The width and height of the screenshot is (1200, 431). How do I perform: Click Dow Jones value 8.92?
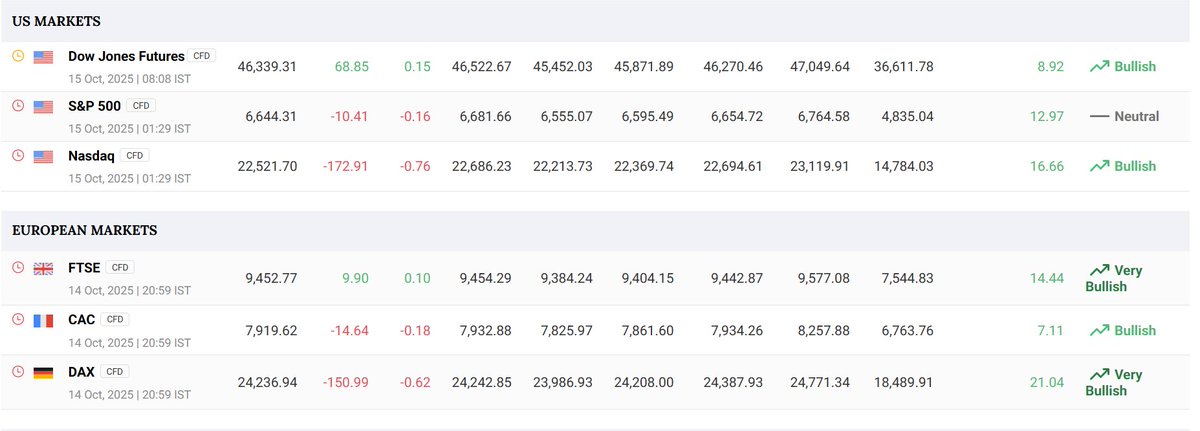click(1050, 66)
